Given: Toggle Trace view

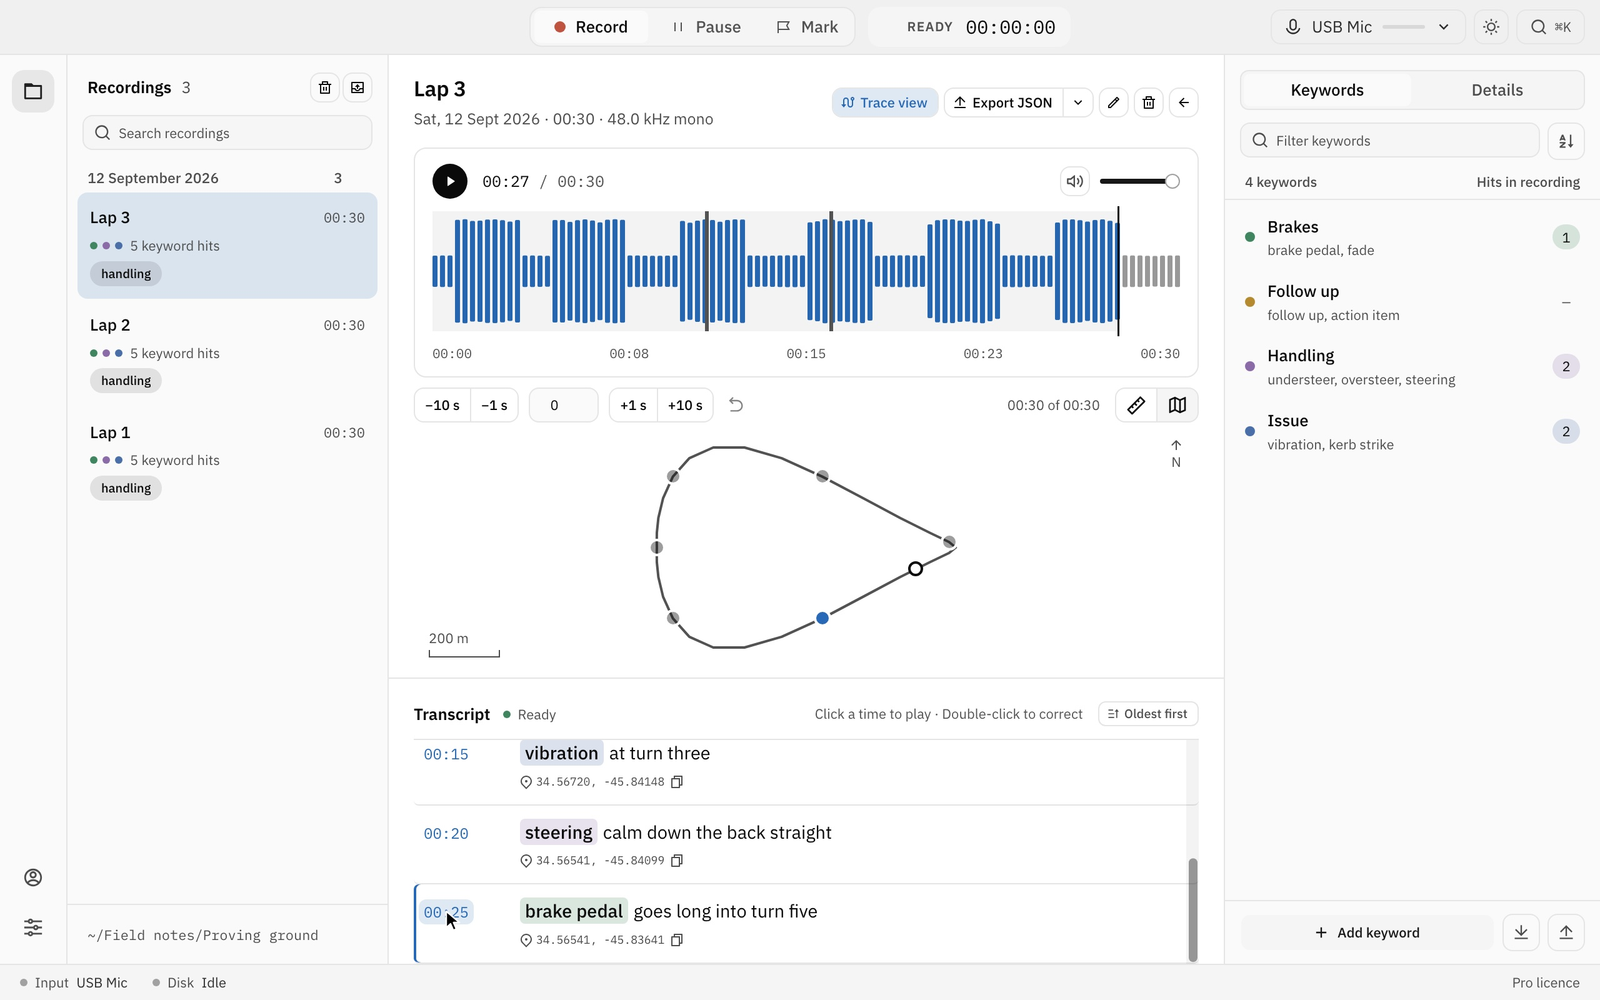Looking at the screenshot, I should [x=885, y=102].
